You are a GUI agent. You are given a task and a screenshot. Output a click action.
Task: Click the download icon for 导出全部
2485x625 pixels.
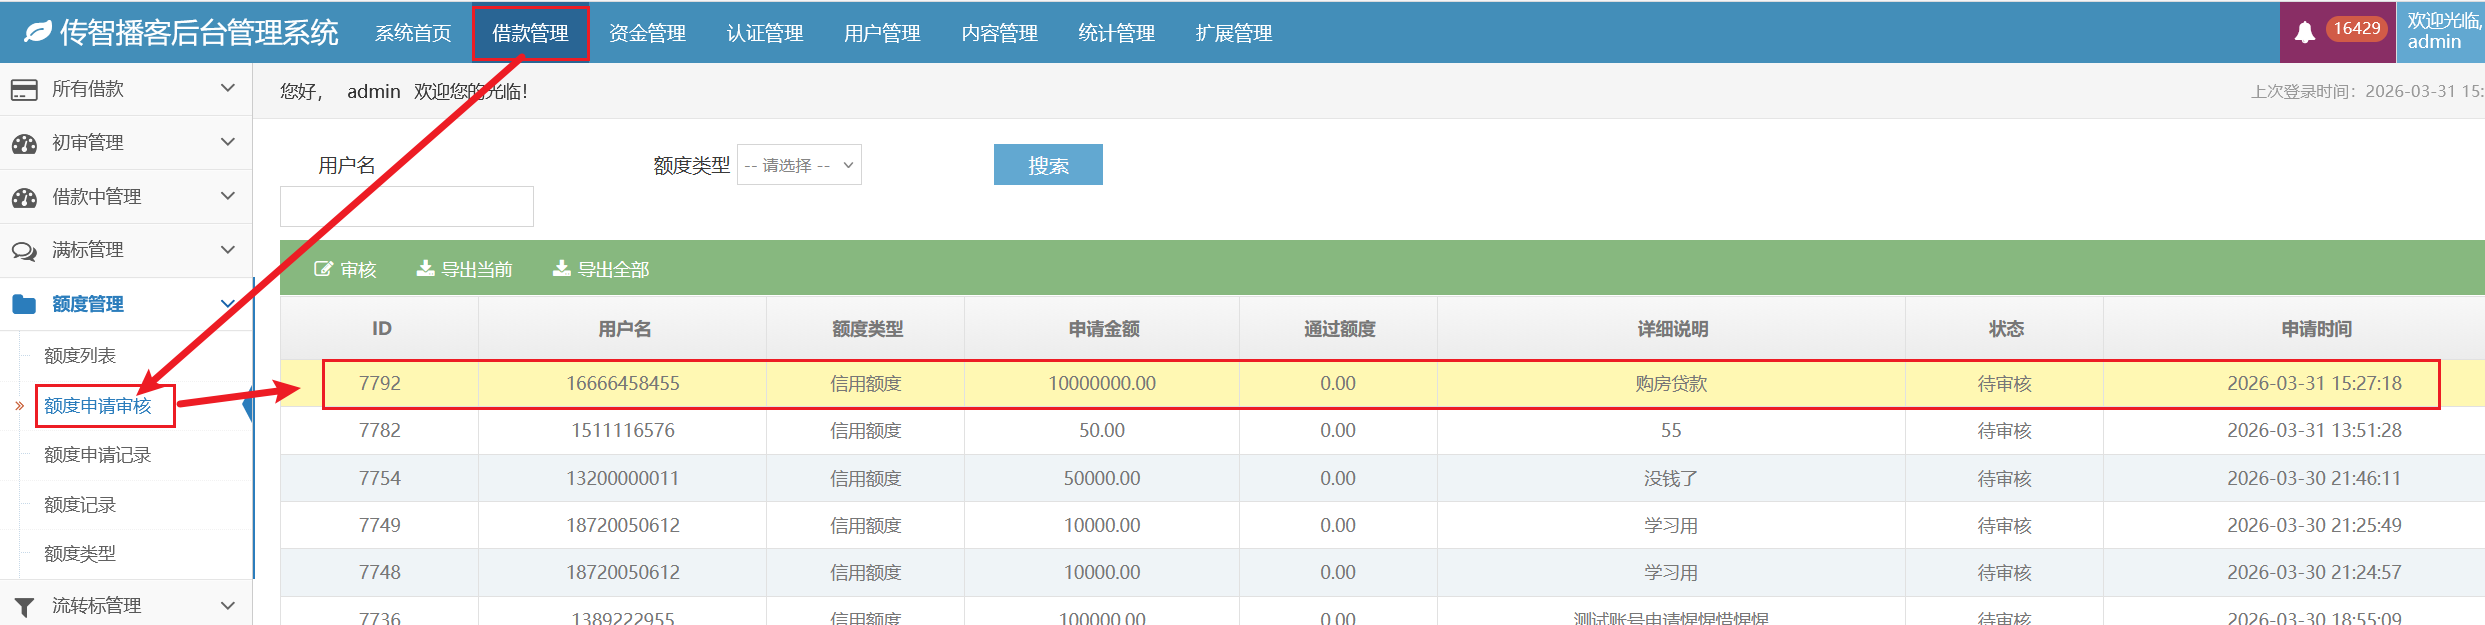562,269
